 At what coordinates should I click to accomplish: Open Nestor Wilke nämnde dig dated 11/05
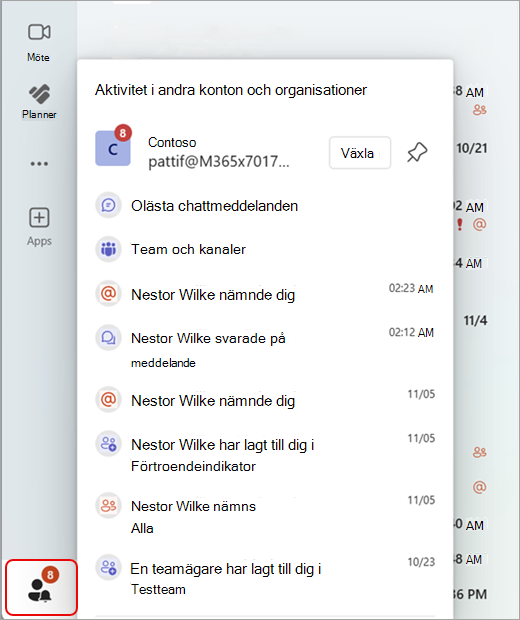pyautogui.click(x=265, y=400)
